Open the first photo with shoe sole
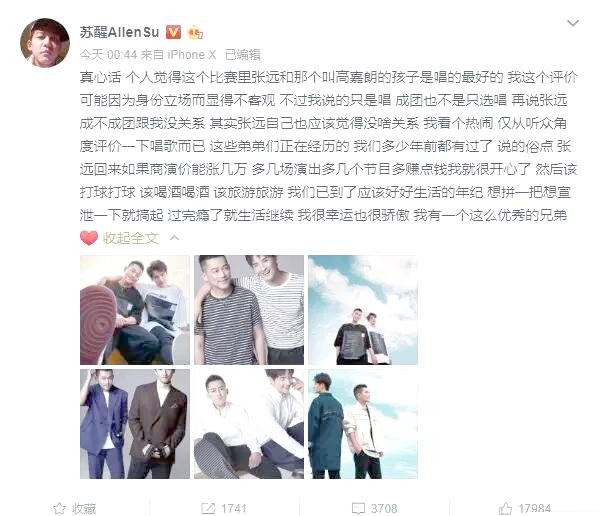Image resolution: width=599 pixels, height=516 pixels. 135,310
